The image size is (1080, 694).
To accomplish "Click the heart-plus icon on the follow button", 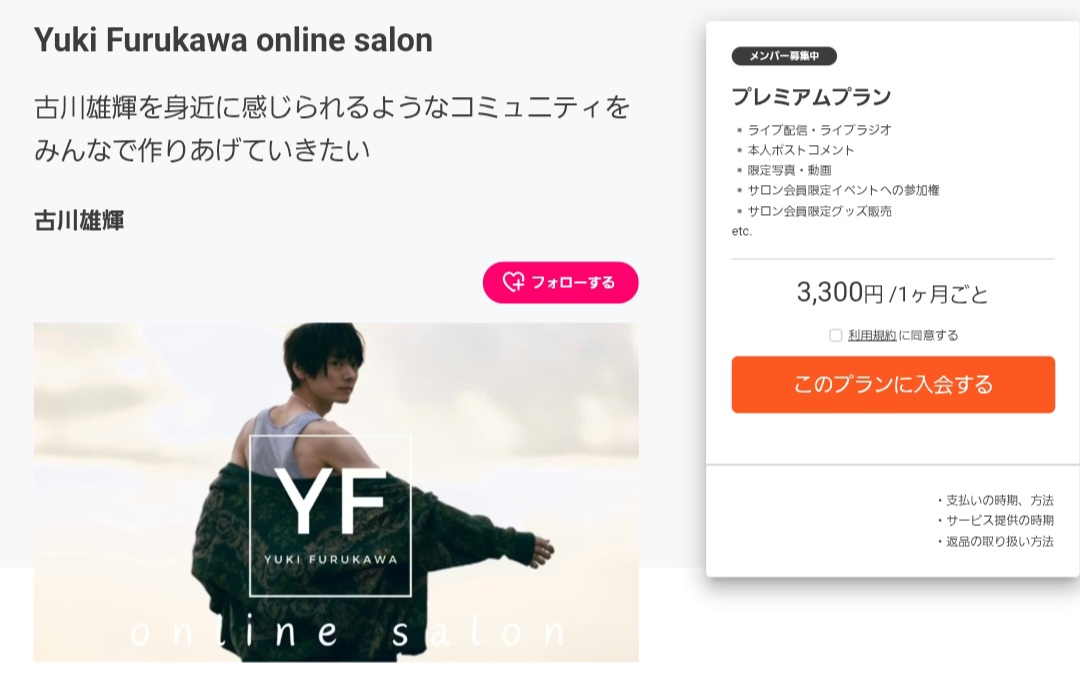I will pos(513,282).
